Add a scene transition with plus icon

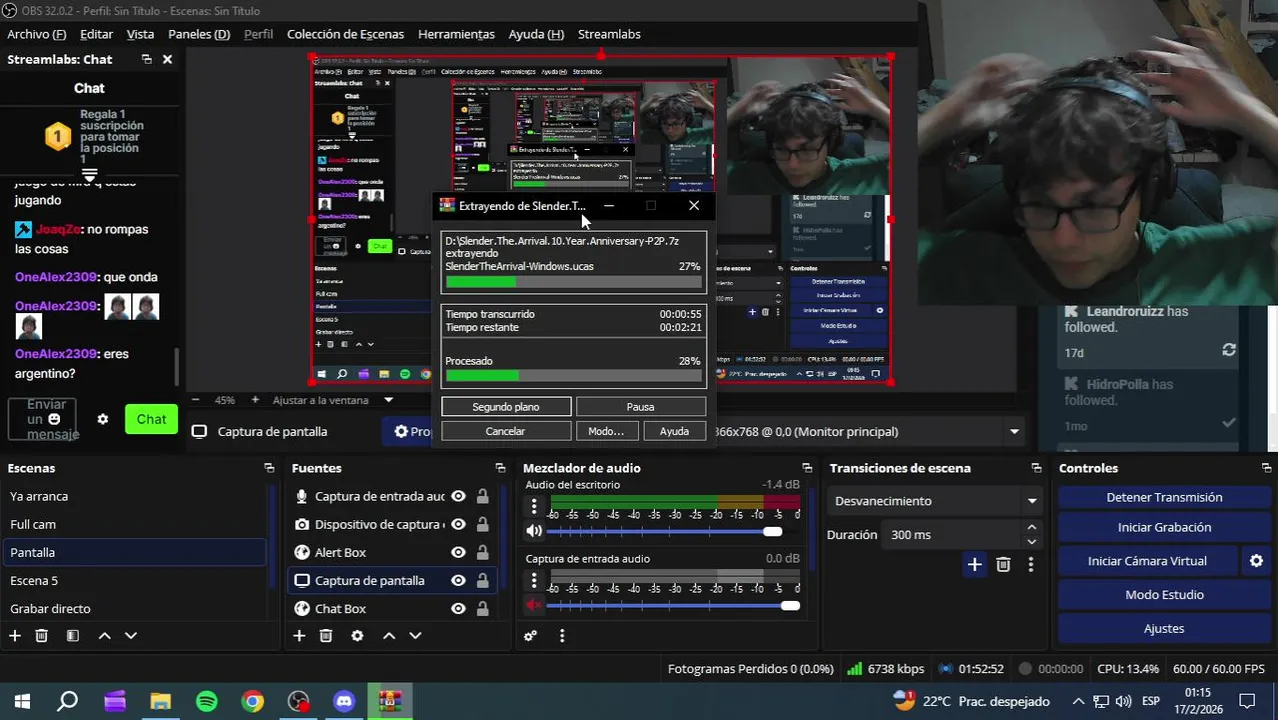(974, 565)
